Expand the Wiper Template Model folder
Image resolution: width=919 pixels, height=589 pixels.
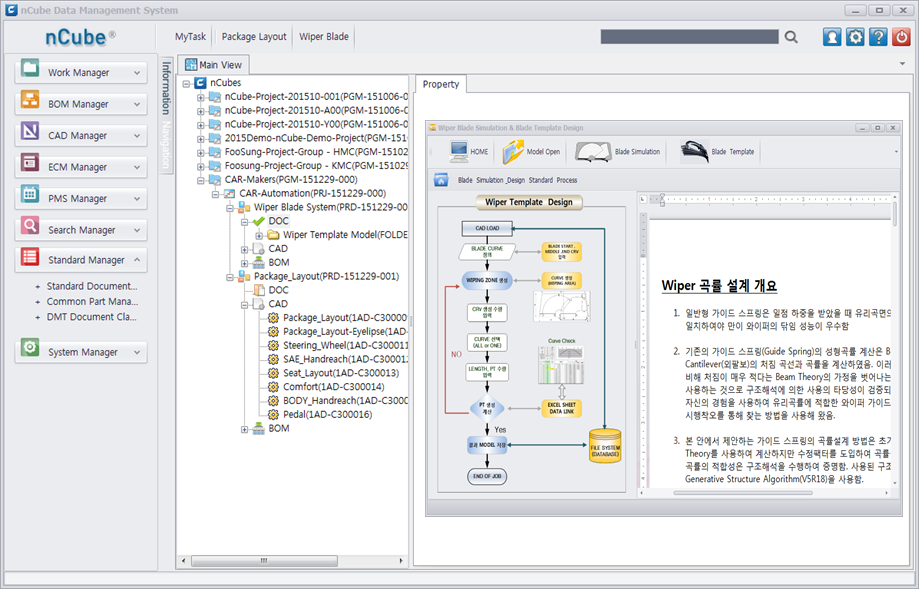pos(258,235)
